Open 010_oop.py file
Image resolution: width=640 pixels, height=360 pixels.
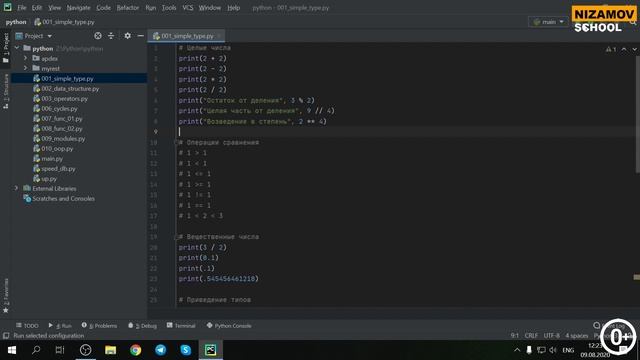point(57,149)
